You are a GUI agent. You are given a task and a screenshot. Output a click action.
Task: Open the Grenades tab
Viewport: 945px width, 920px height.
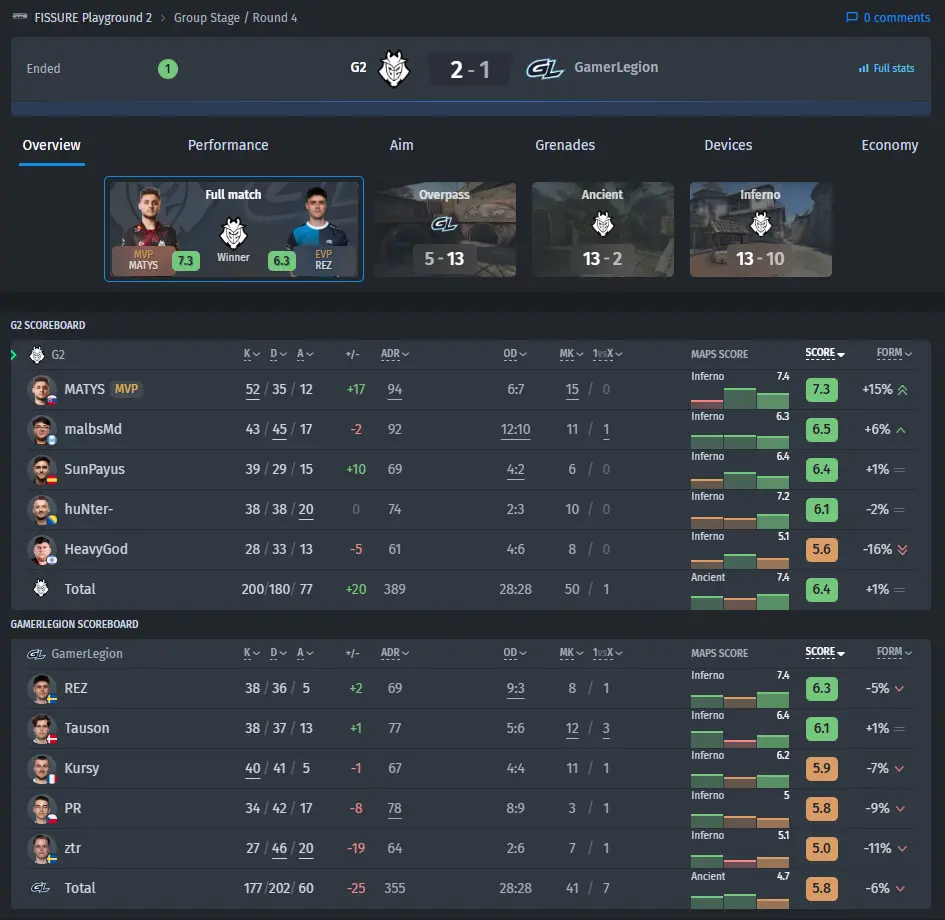pos(565,145)
